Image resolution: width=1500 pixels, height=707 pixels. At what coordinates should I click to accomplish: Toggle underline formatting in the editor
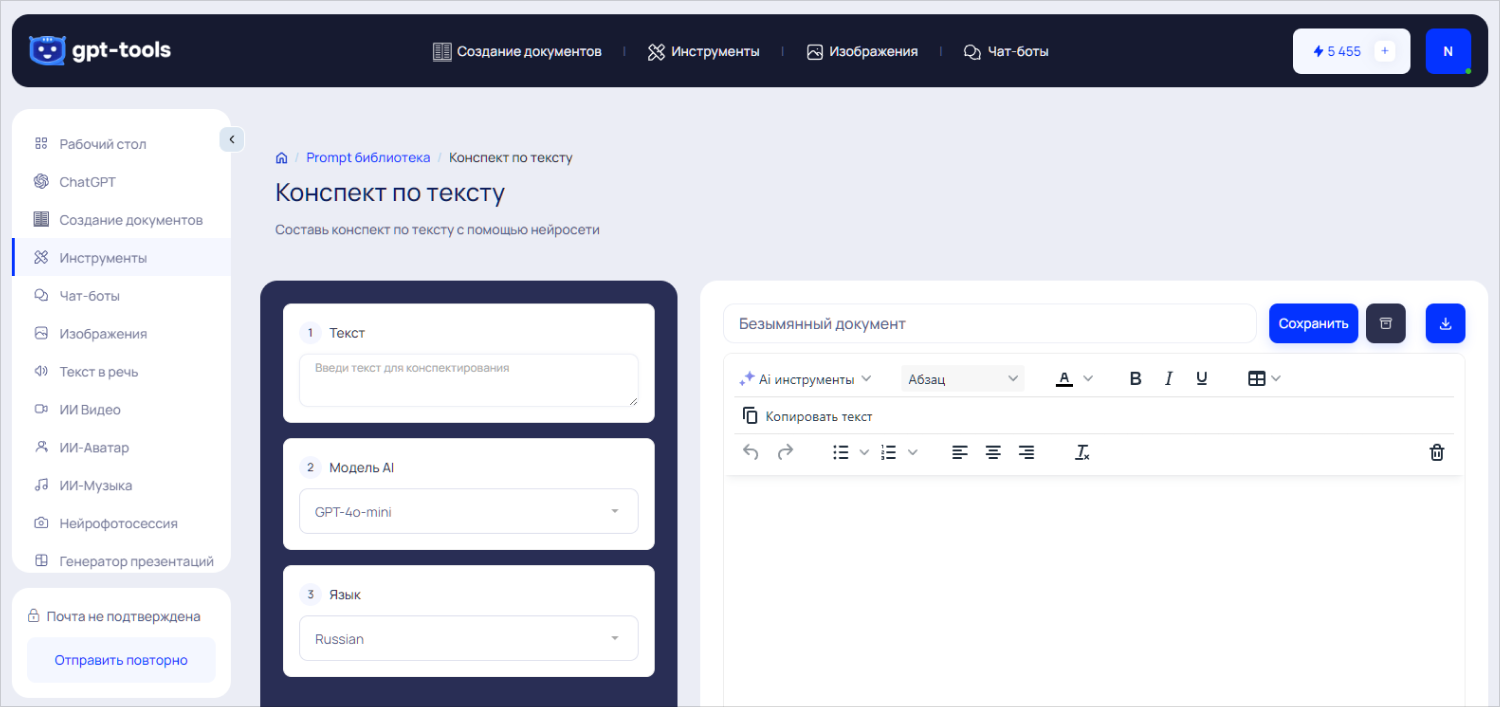pos(1201,378)
